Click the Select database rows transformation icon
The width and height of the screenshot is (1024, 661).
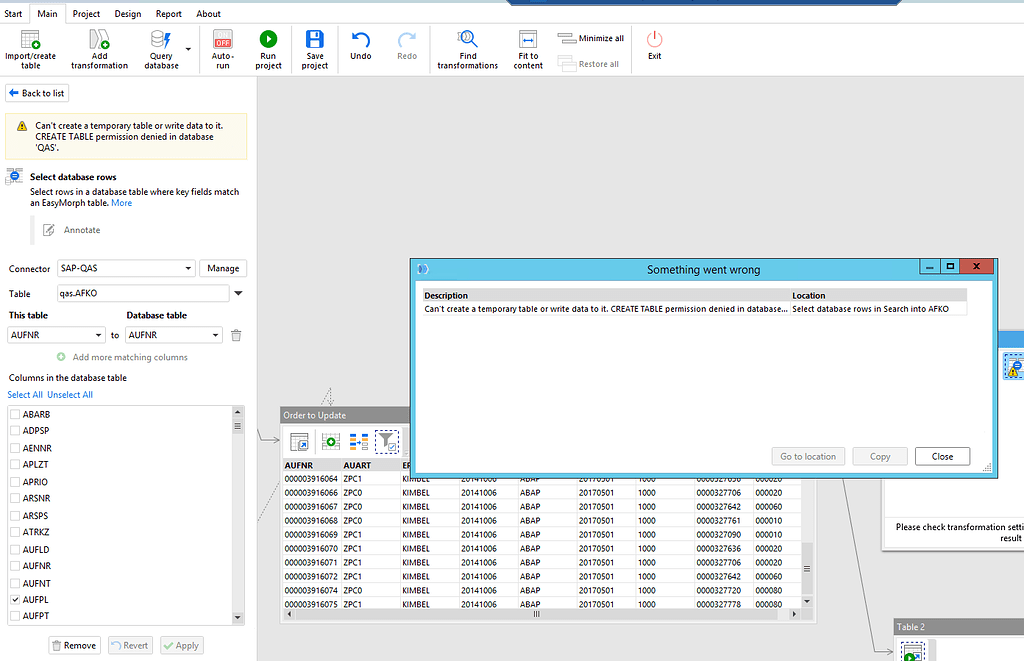click(14, 176)
